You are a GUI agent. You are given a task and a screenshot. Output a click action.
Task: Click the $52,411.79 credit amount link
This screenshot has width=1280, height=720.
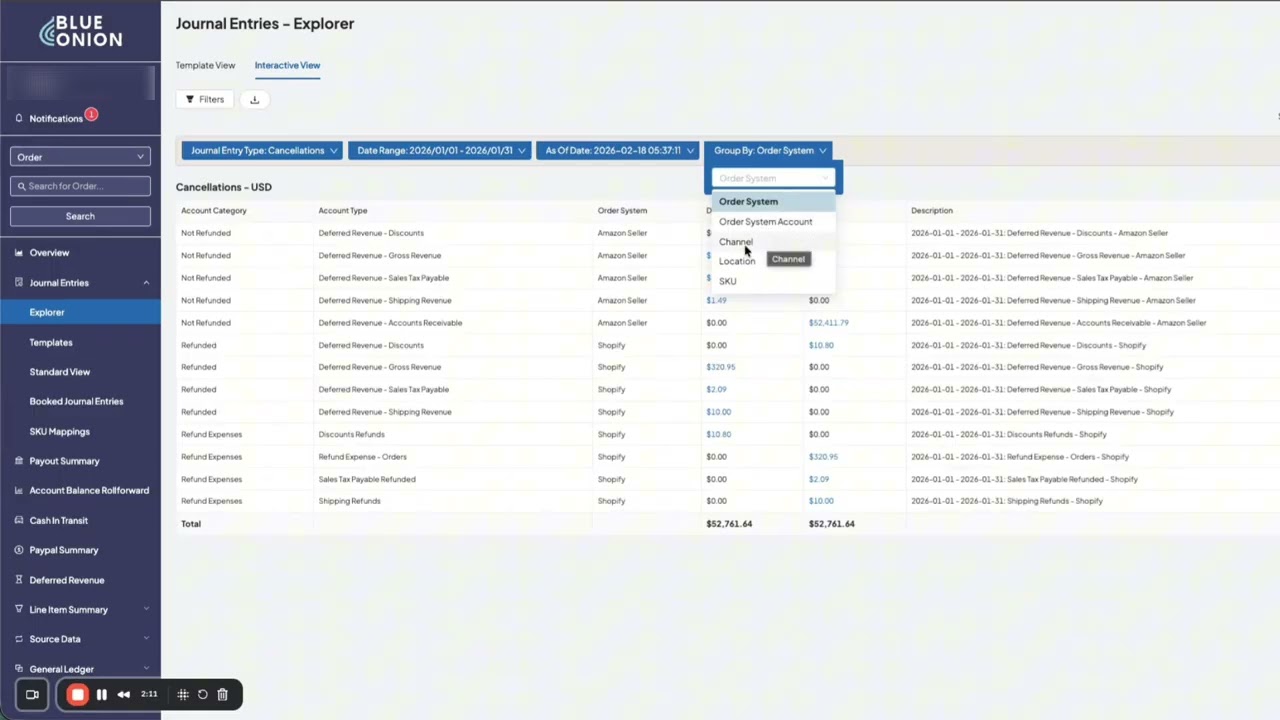[x=828, y=323]
